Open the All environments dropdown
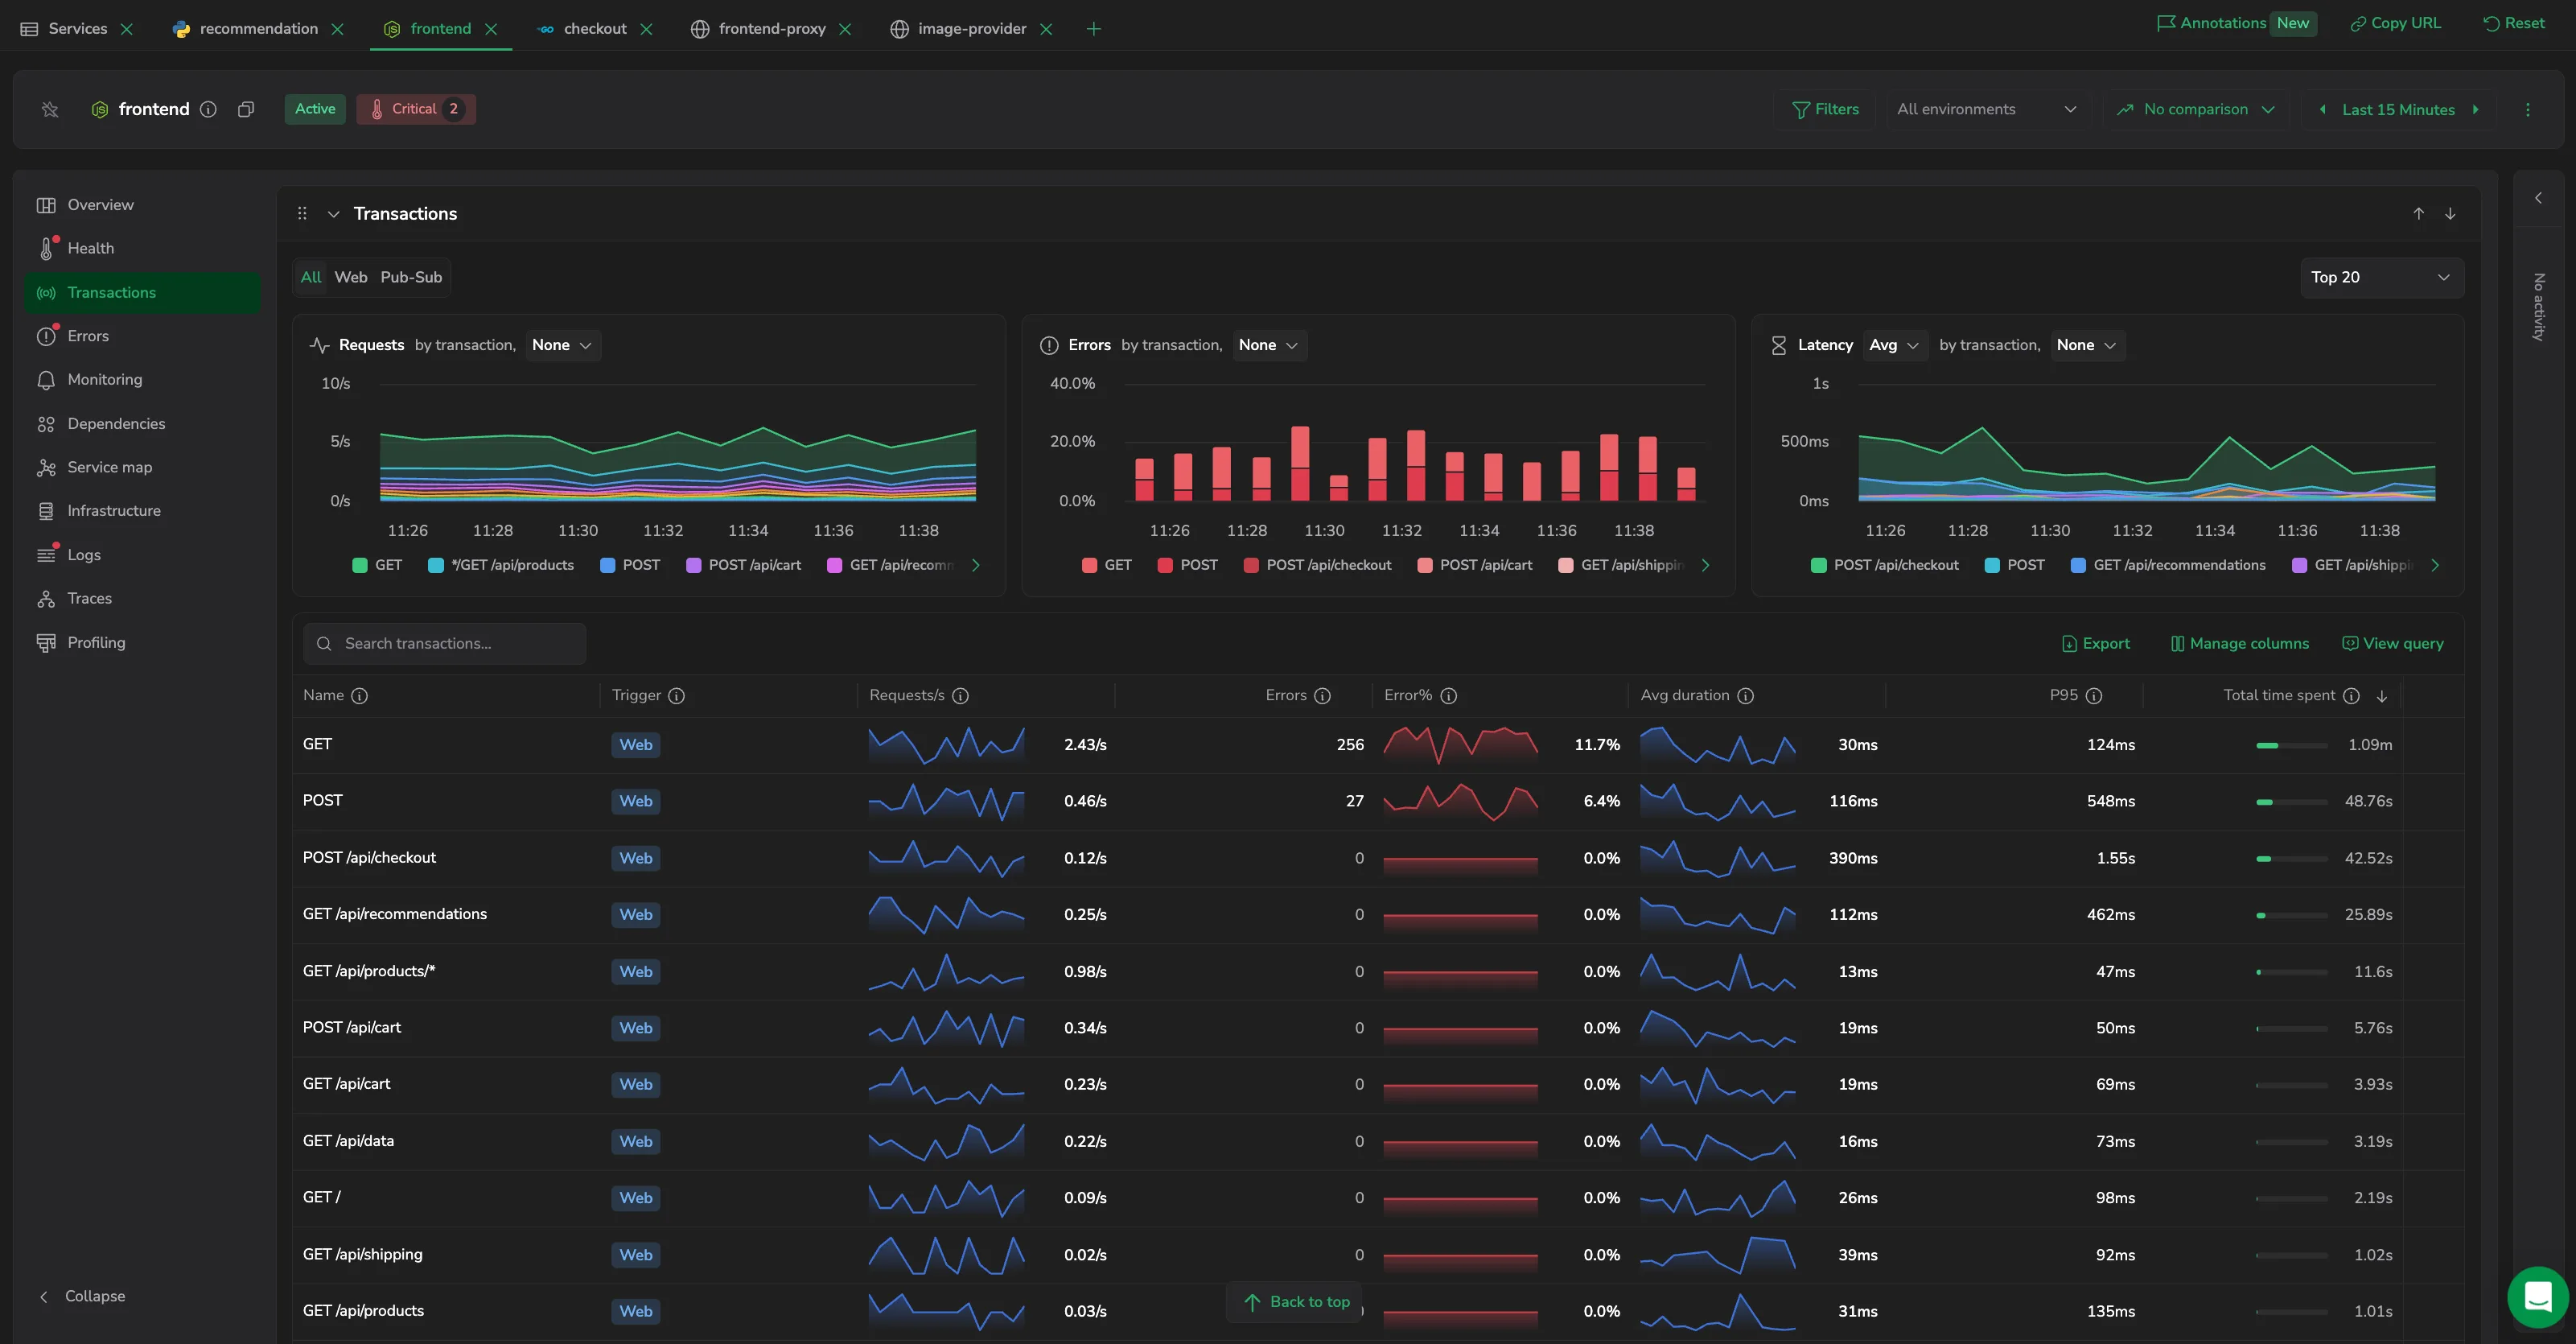The height and width of the screenshot is (1344, 2576). coord(1986,109)
